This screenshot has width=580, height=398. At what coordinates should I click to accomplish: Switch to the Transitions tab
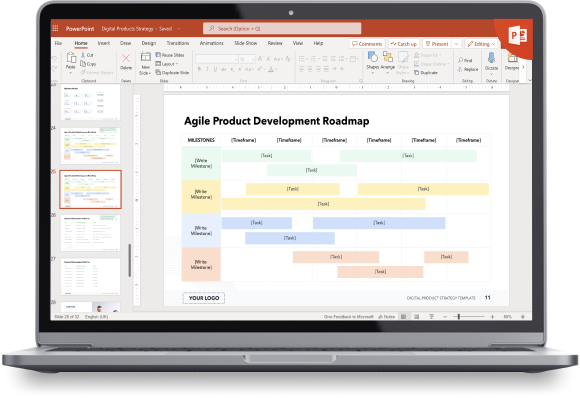click(178, 43)
